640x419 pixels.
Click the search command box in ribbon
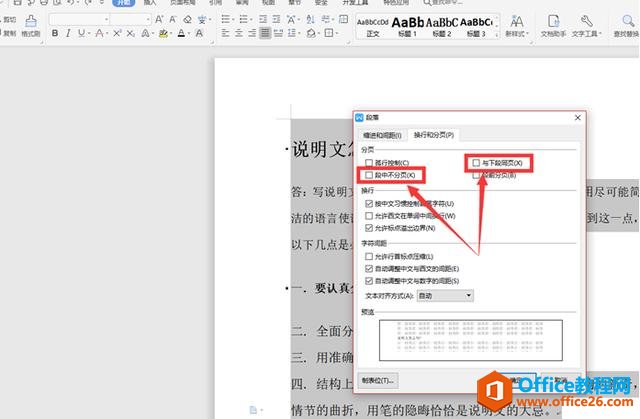[445, 2]
